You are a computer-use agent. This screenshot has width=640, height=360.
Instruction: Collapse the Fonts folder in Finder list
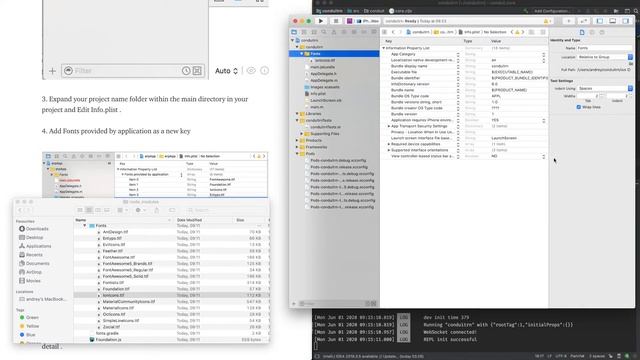pyautogui.click(x=85, y=225)
